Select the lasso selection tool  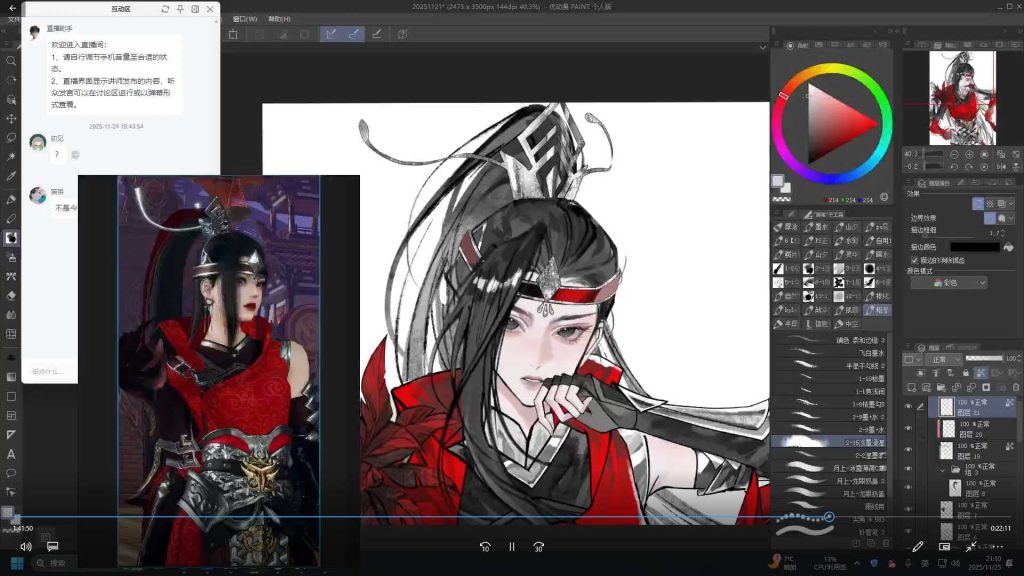point(11,138)
